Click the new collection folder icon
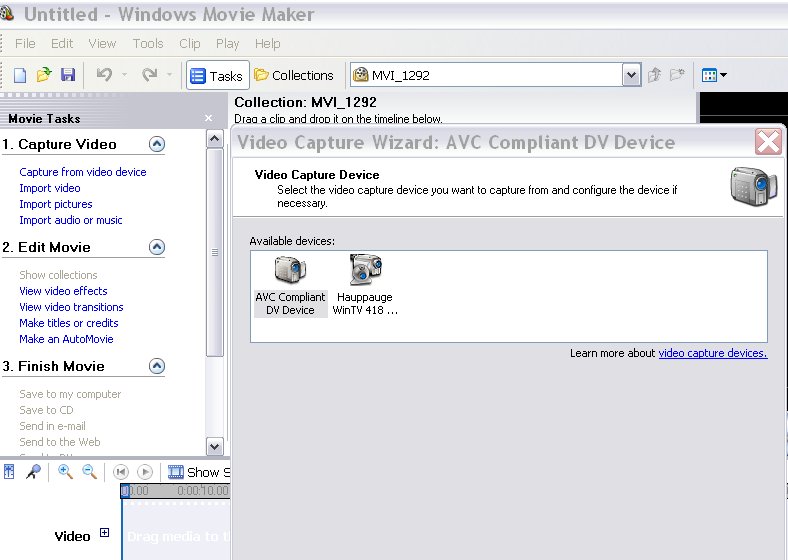788x560 pixels. [677, 75]
